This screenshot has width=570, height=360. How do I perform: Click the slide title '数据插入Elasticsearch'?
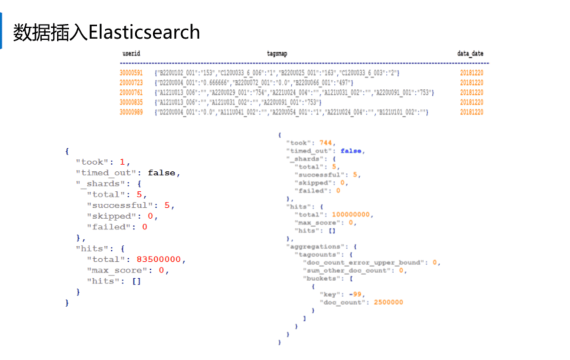click(106, 32)
